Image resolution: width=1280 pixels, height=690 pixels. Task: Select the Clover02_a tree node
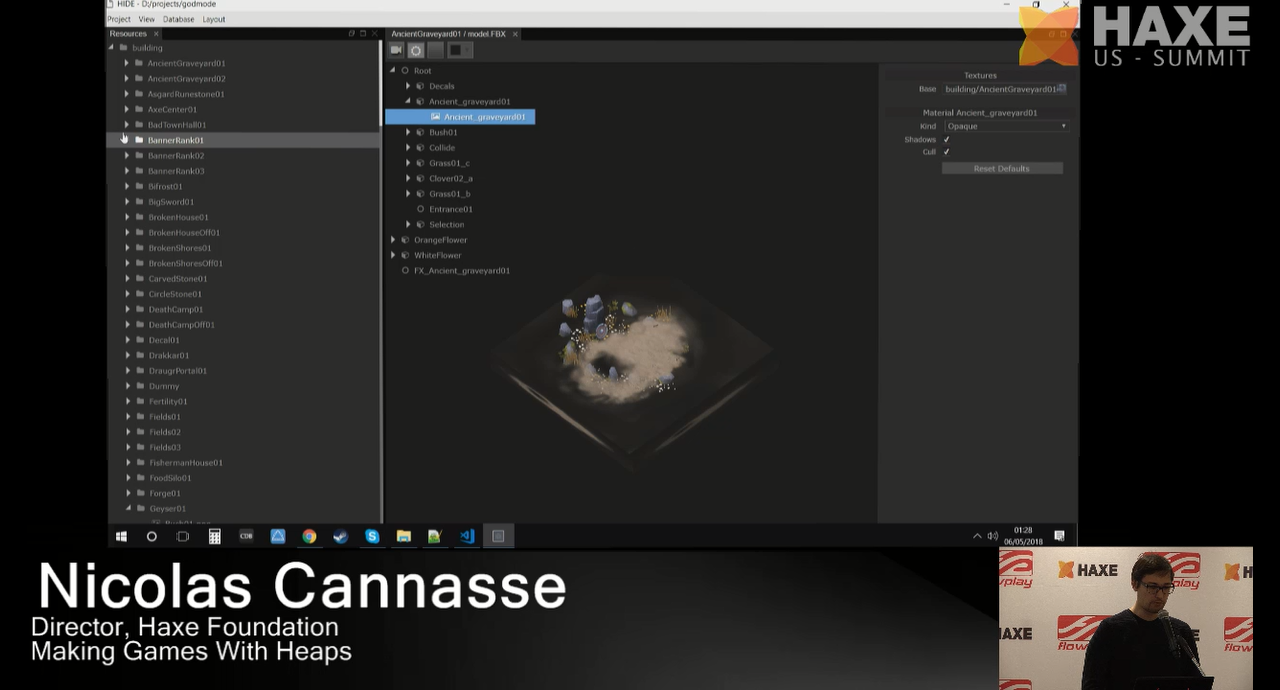450,178
